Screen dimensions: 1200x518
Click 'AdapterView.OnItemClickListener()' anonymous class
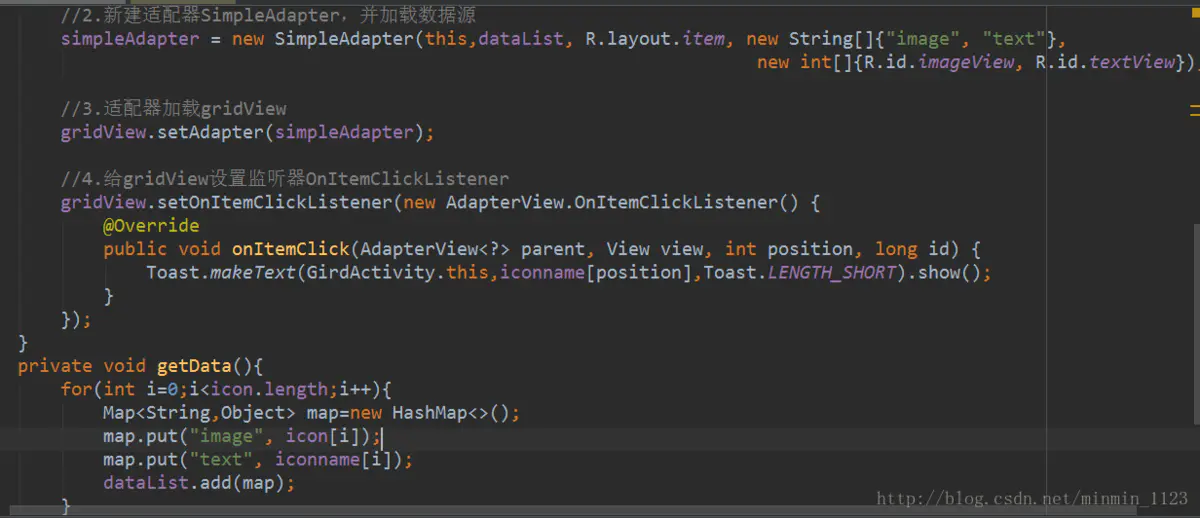pos(624,202)
